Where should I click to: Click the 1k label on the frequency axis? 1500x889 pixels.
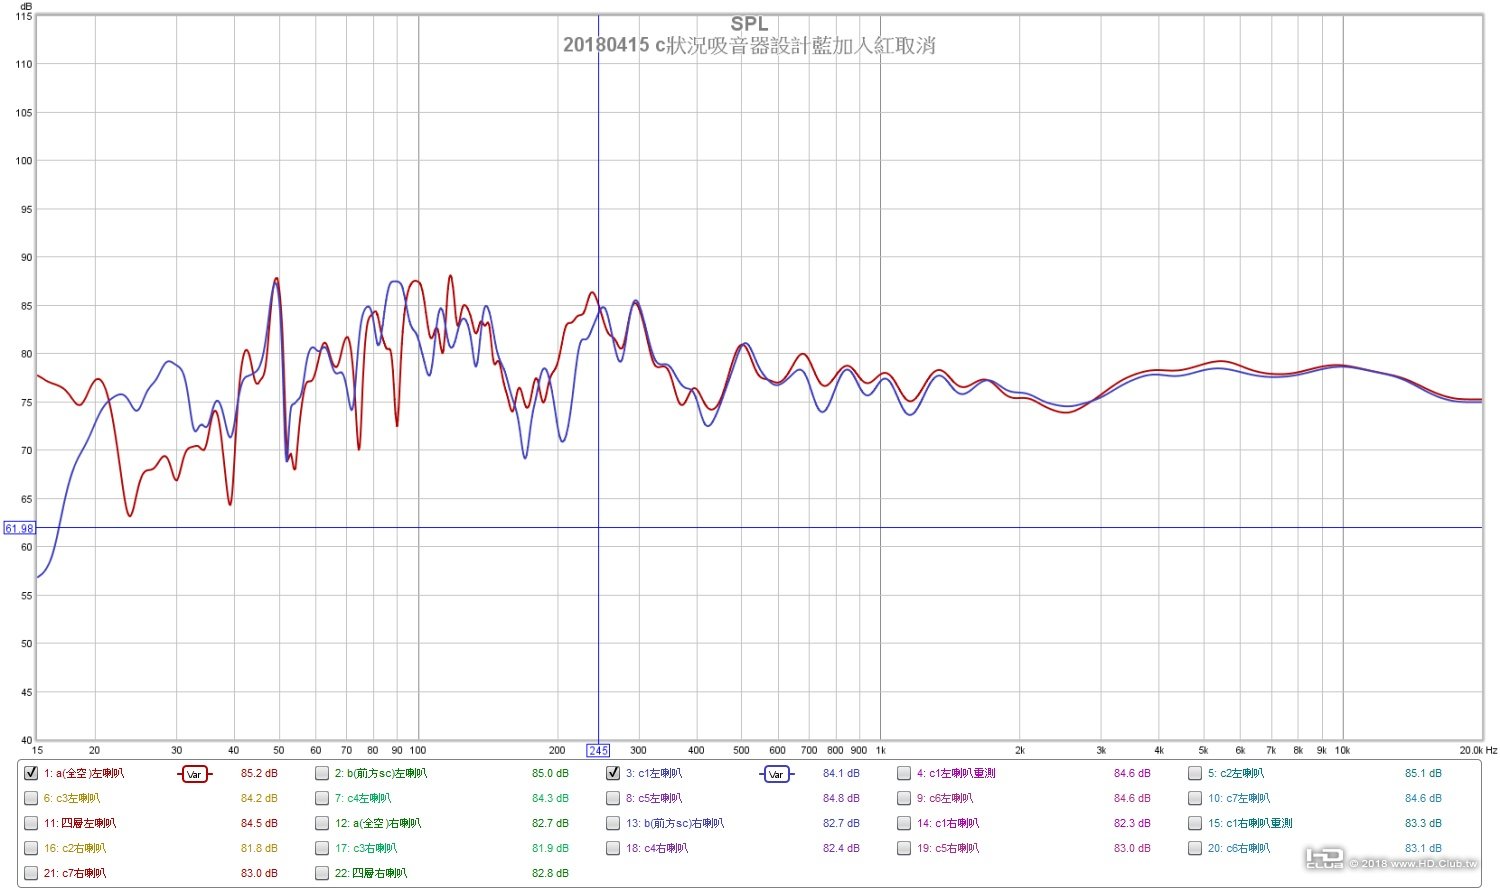pyautogui.click(x=881, y=750)
